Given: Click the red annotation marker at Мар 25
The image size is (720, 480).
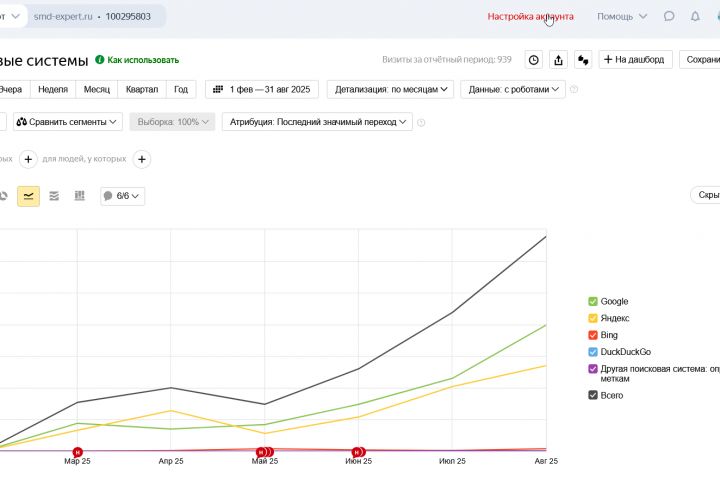Looking at the screenshot, I should [x=78, y=453].
